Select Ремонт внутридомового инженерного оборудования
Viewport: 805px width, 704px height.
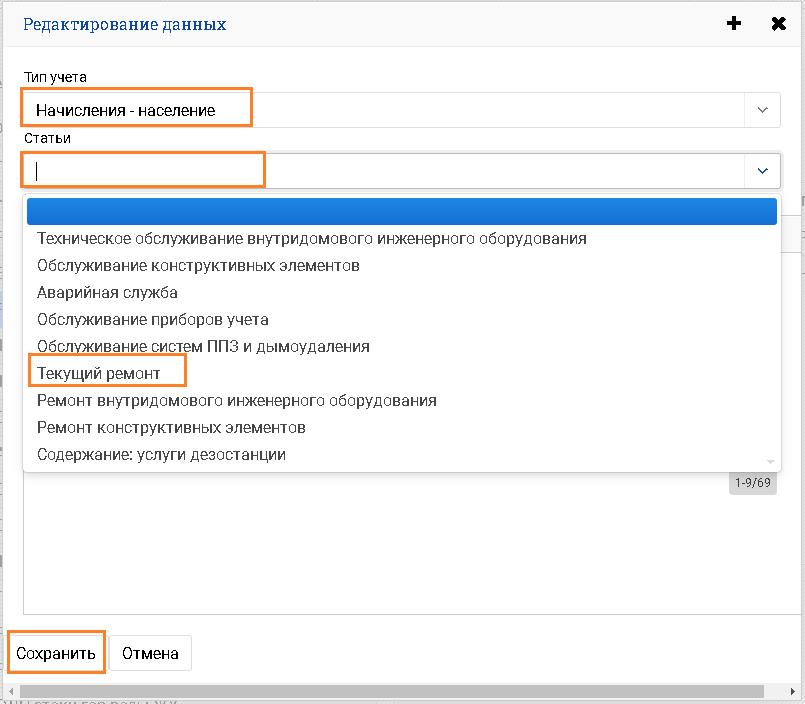click(236, 401)
